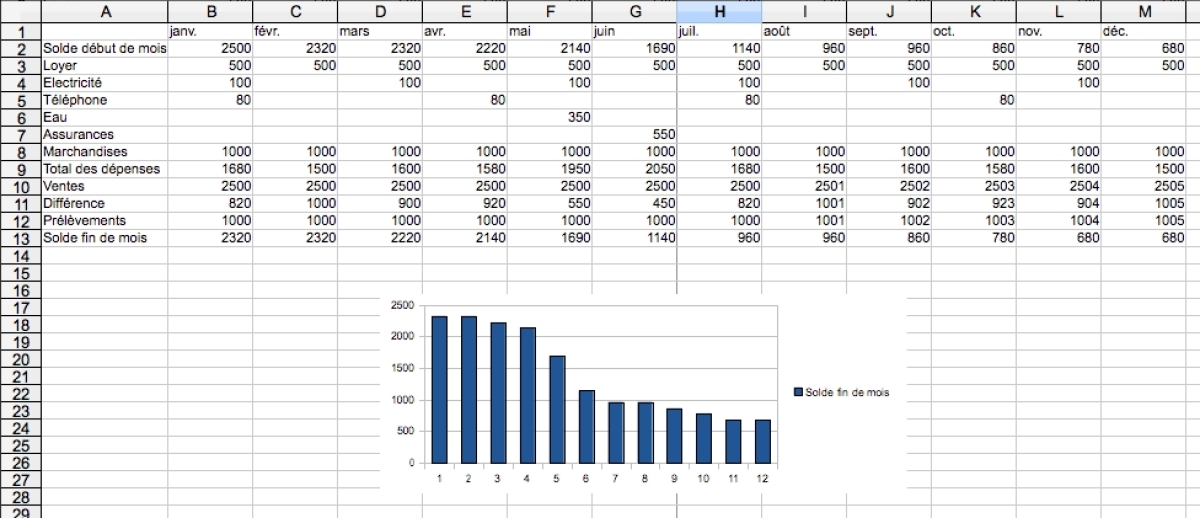Select the 'Electricité' label cell
The width and height of the screenshot is (1200, 518).
click(x=104, y=82)
